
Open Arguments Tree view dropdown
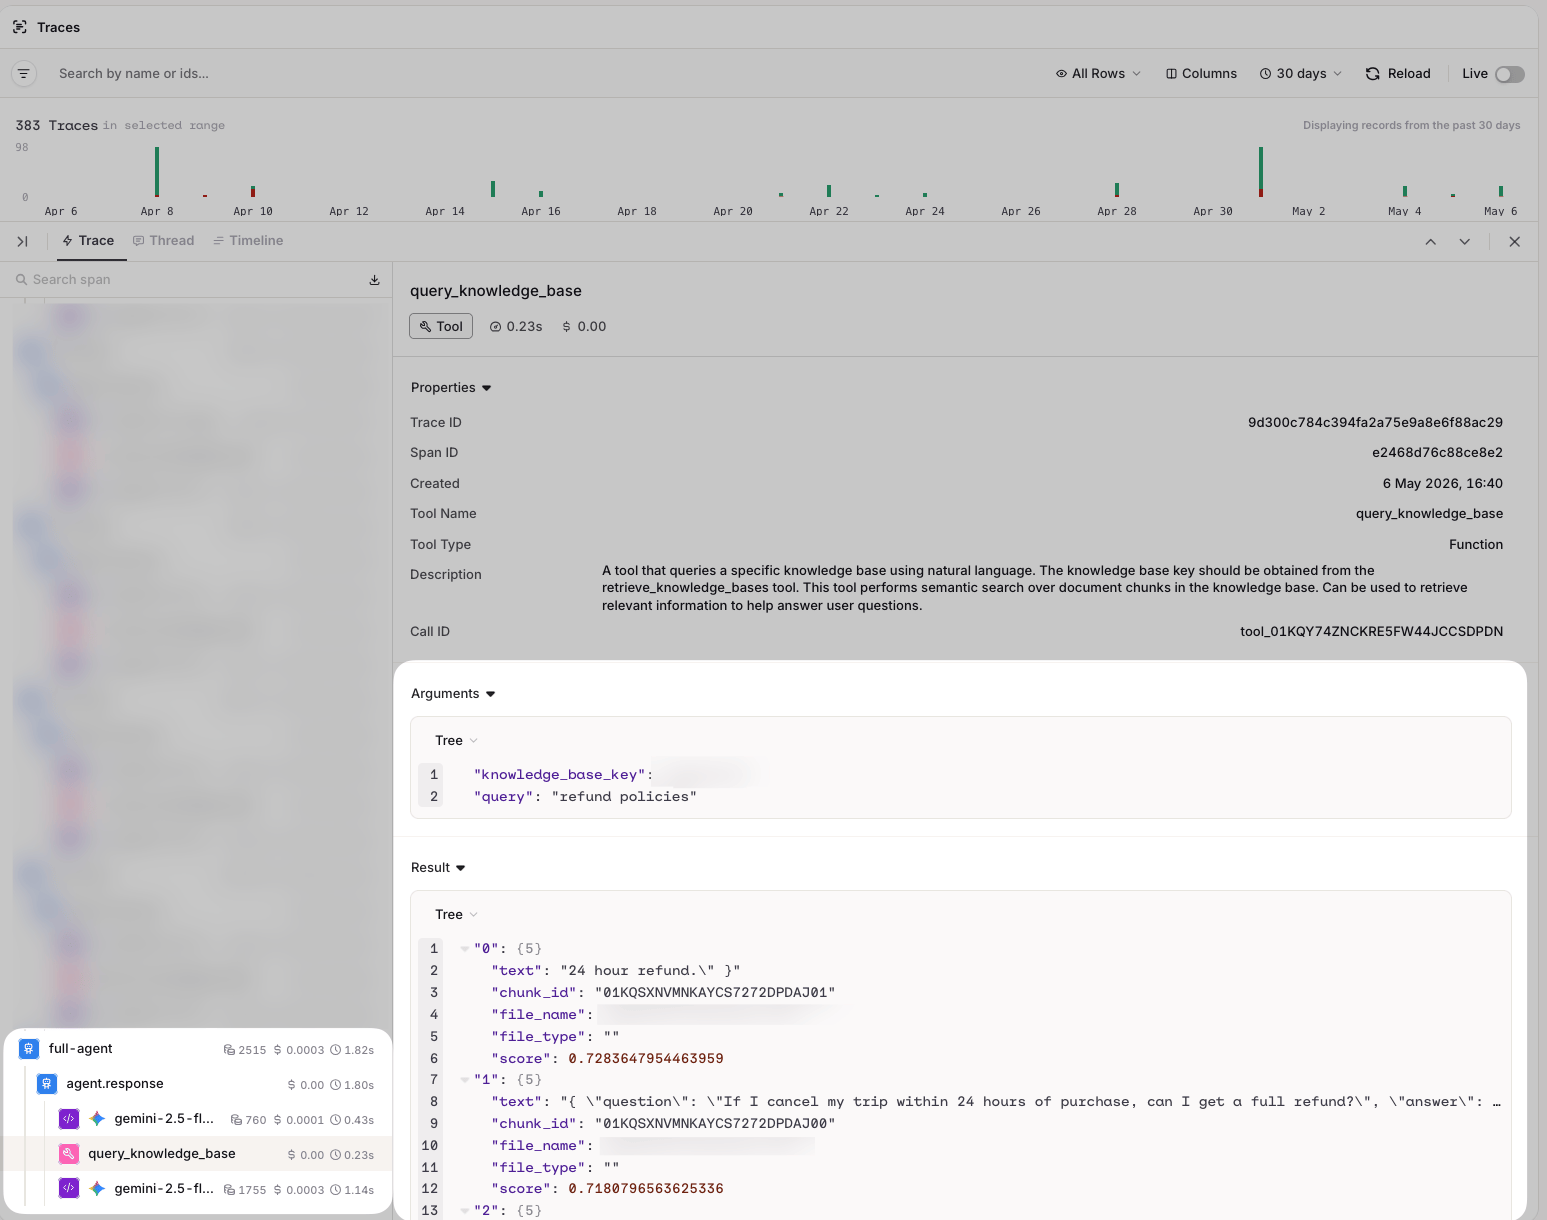point(456,741)
